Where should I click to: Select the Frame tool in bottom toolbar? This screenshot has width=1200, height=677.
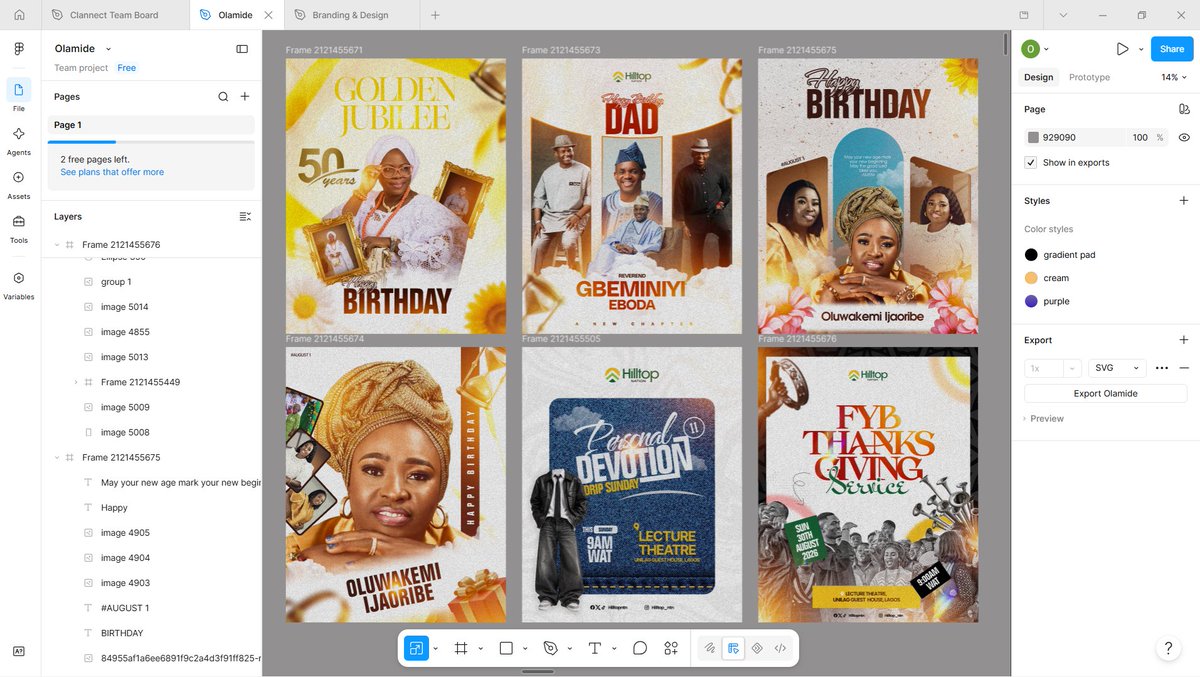461,648
